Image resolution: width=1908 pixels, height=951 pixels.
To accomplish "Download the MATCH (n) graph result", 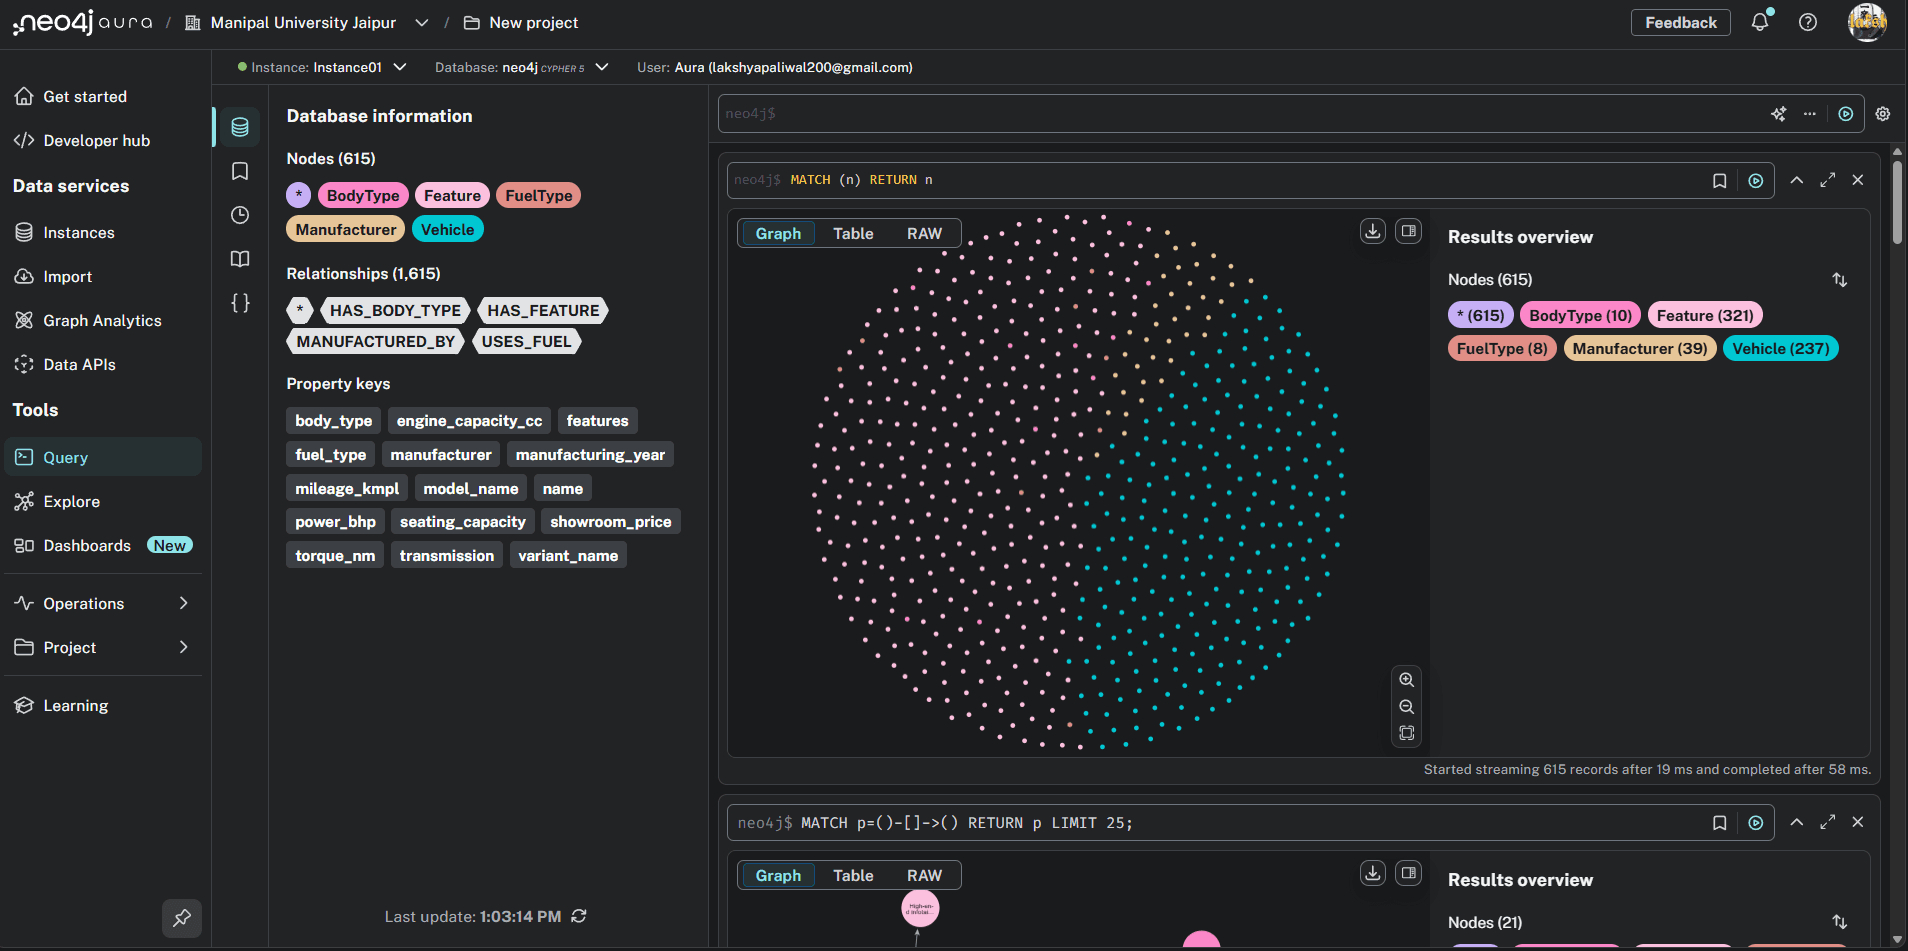I will coord(1373,232).
